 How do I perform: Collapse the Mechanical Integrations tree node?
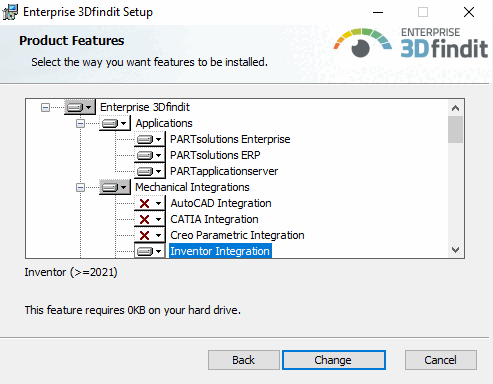(80, 187)
